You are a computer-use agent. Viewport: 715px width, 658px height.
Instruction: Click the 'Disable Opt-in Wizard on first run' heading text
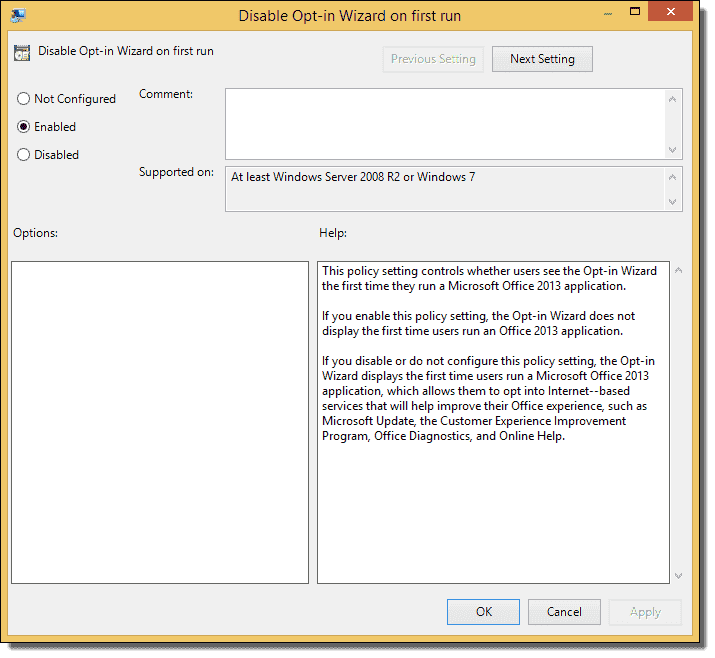126,51
